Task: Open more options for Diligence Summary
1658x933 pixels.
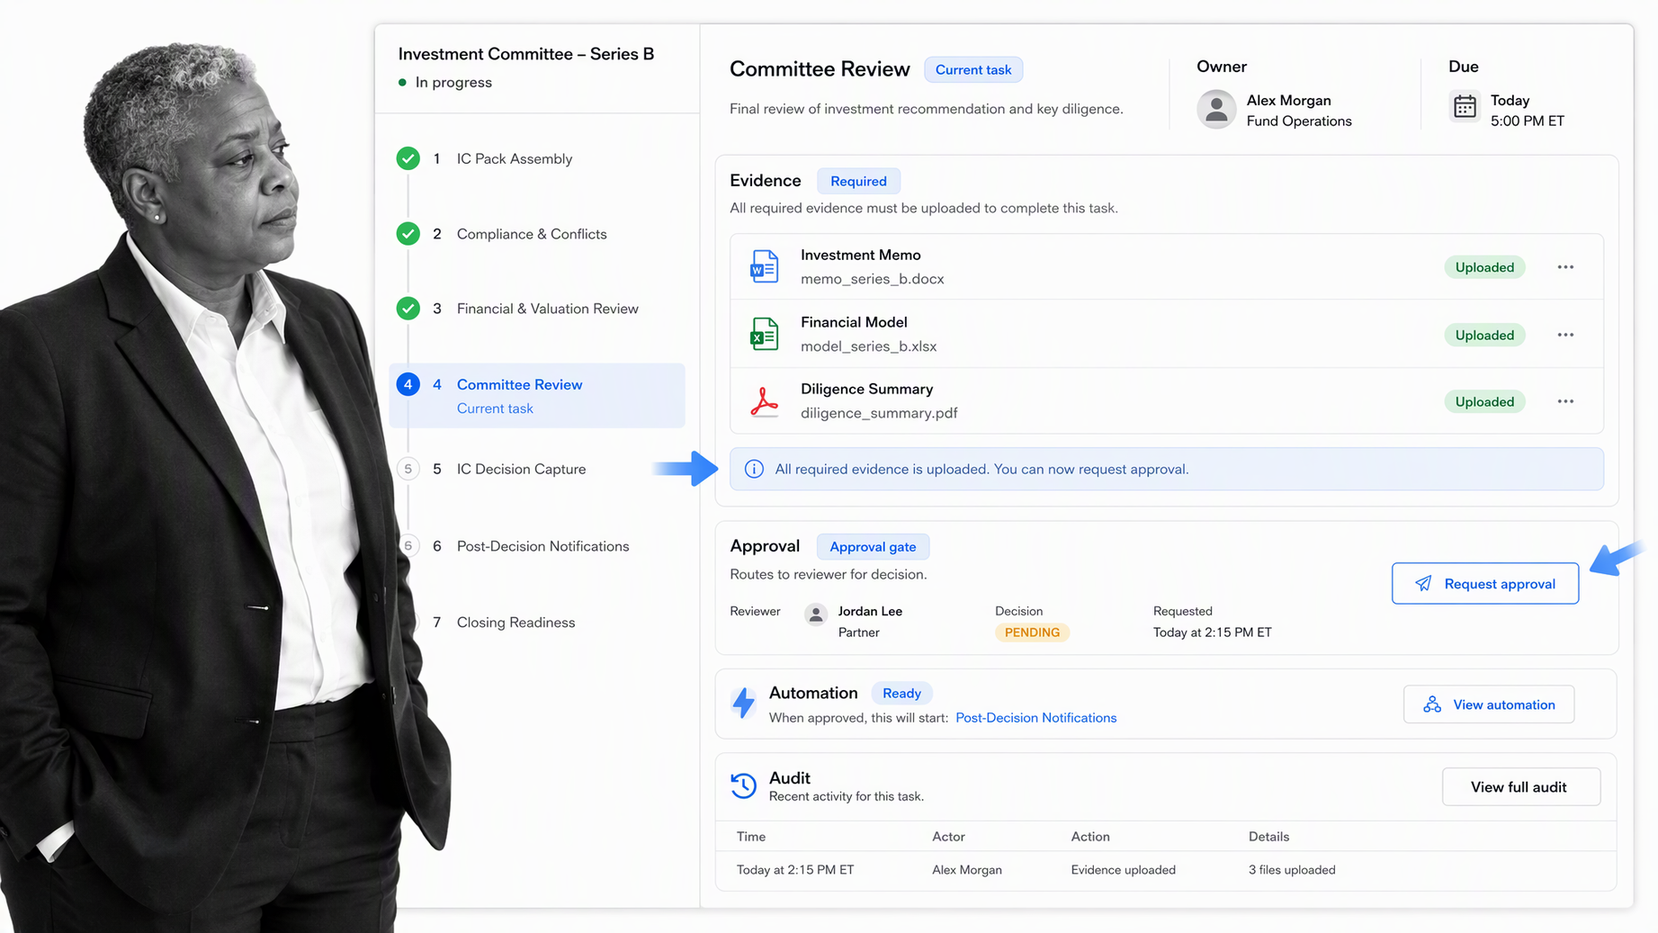Action: 1565,402
